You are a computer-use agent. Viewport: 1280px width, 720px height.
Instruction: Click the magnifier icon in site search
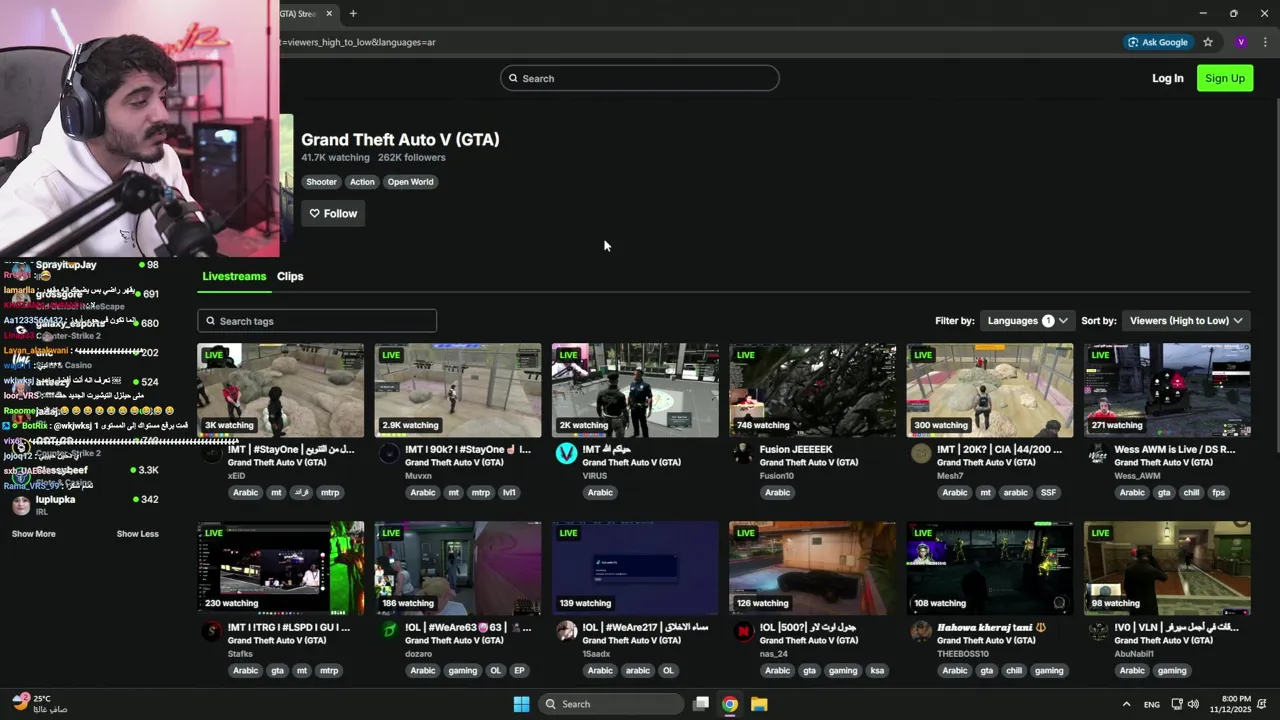[x=513, y=78]
